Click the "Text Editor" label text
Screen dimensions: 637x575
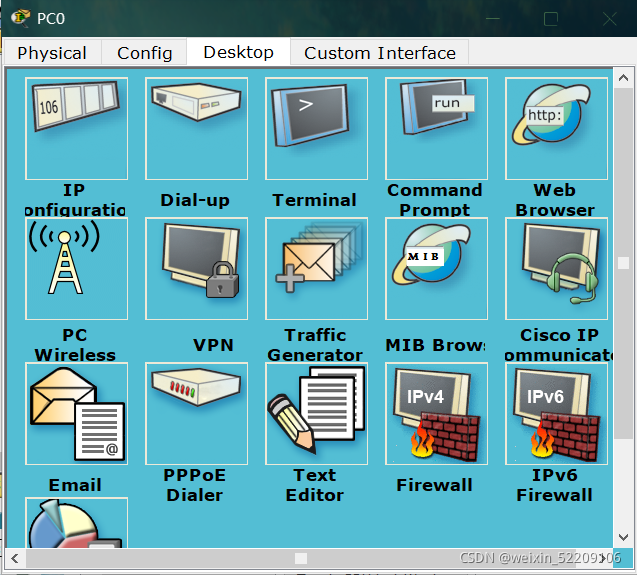pyautogui.click(x=315, y=485)
